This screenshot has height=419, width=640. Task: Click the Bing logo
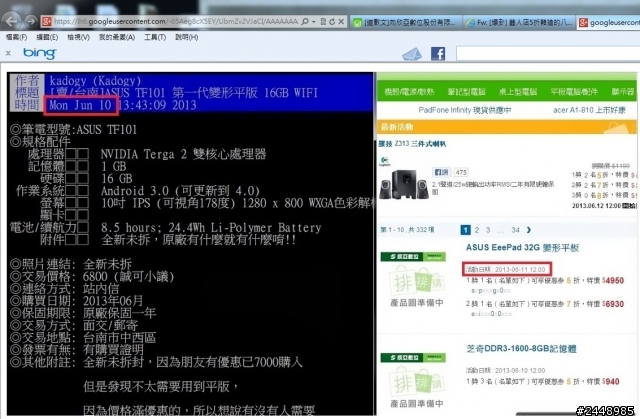point(40,53)
